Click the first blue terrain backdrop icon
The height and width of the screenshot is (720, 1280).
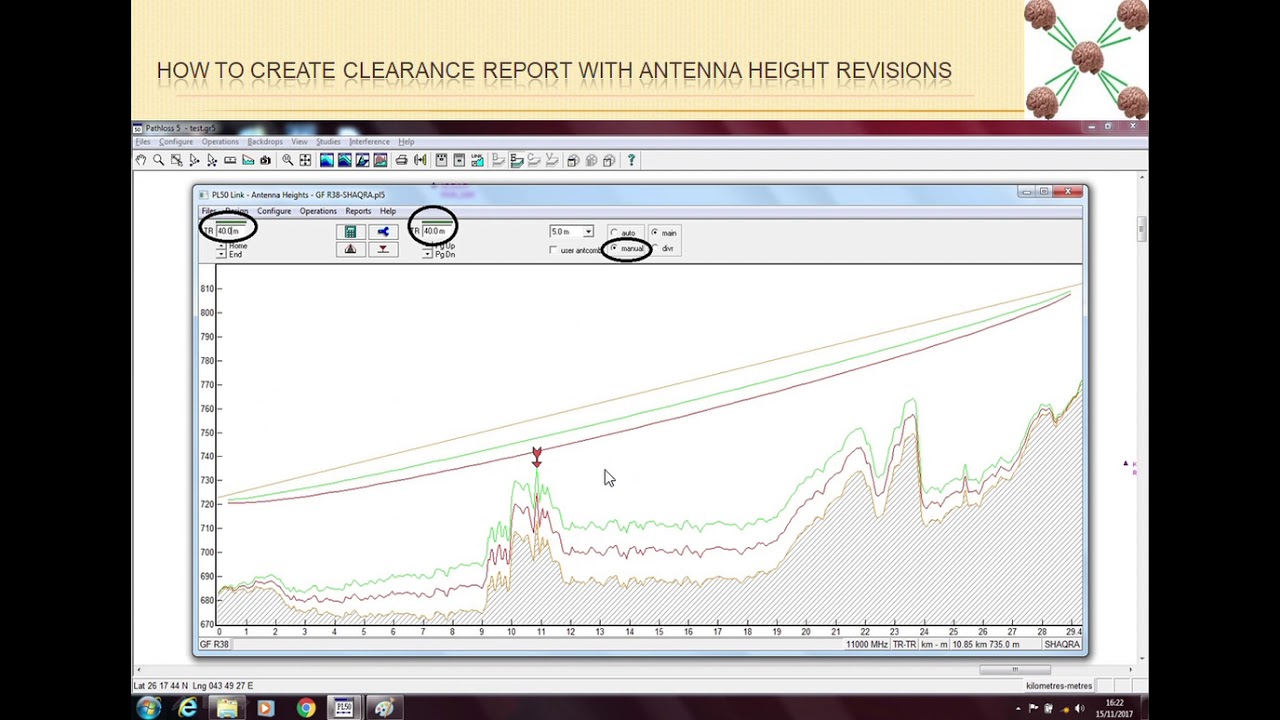coord(326,160)
